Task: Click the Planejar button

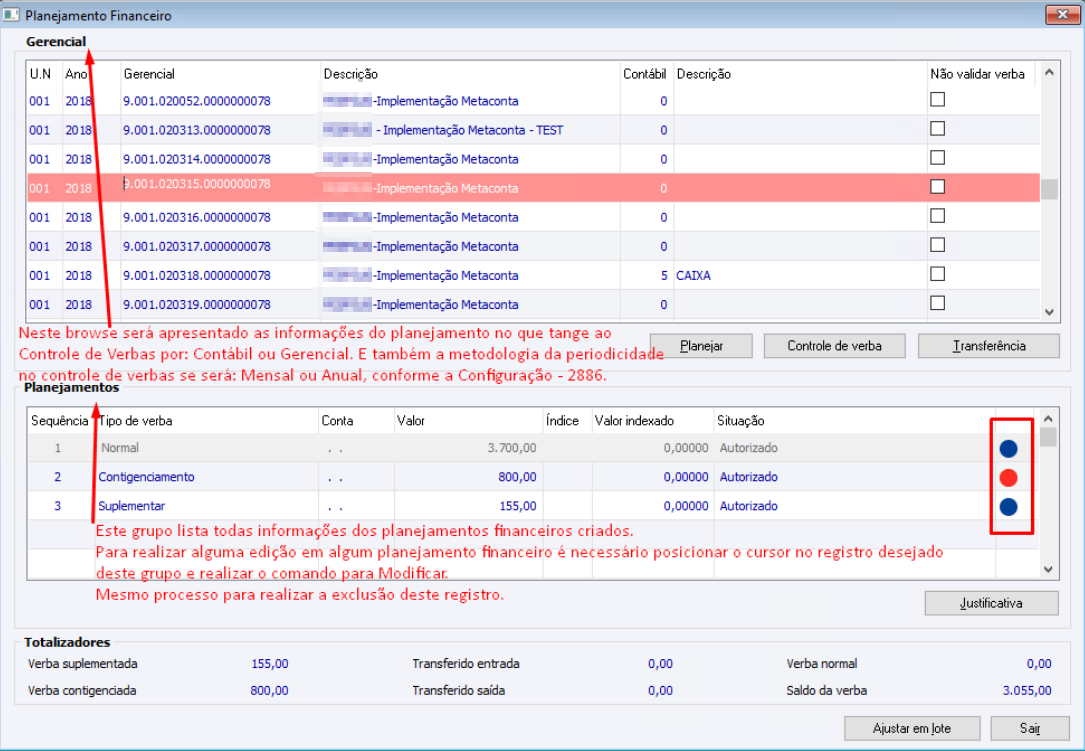Action: [701, 345]
